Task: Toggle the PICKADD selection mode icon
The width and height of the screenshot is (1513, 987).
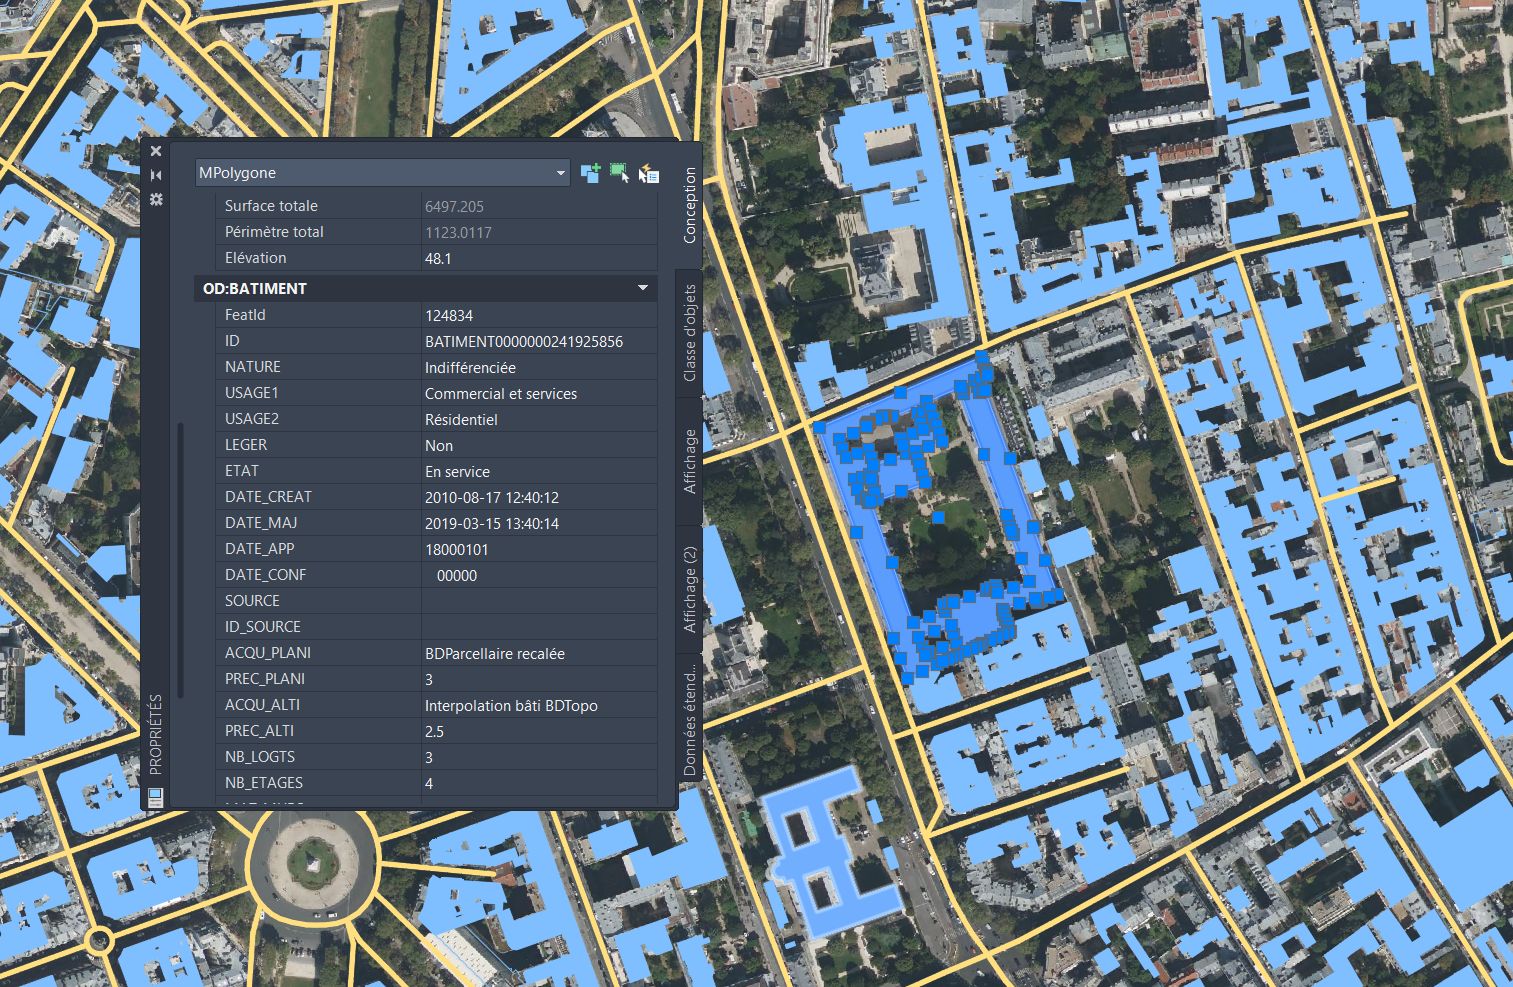Action: click(590, 173)
